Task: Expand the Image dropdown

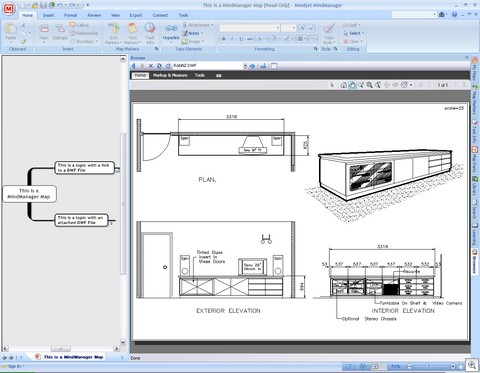Action: (203, 42)
